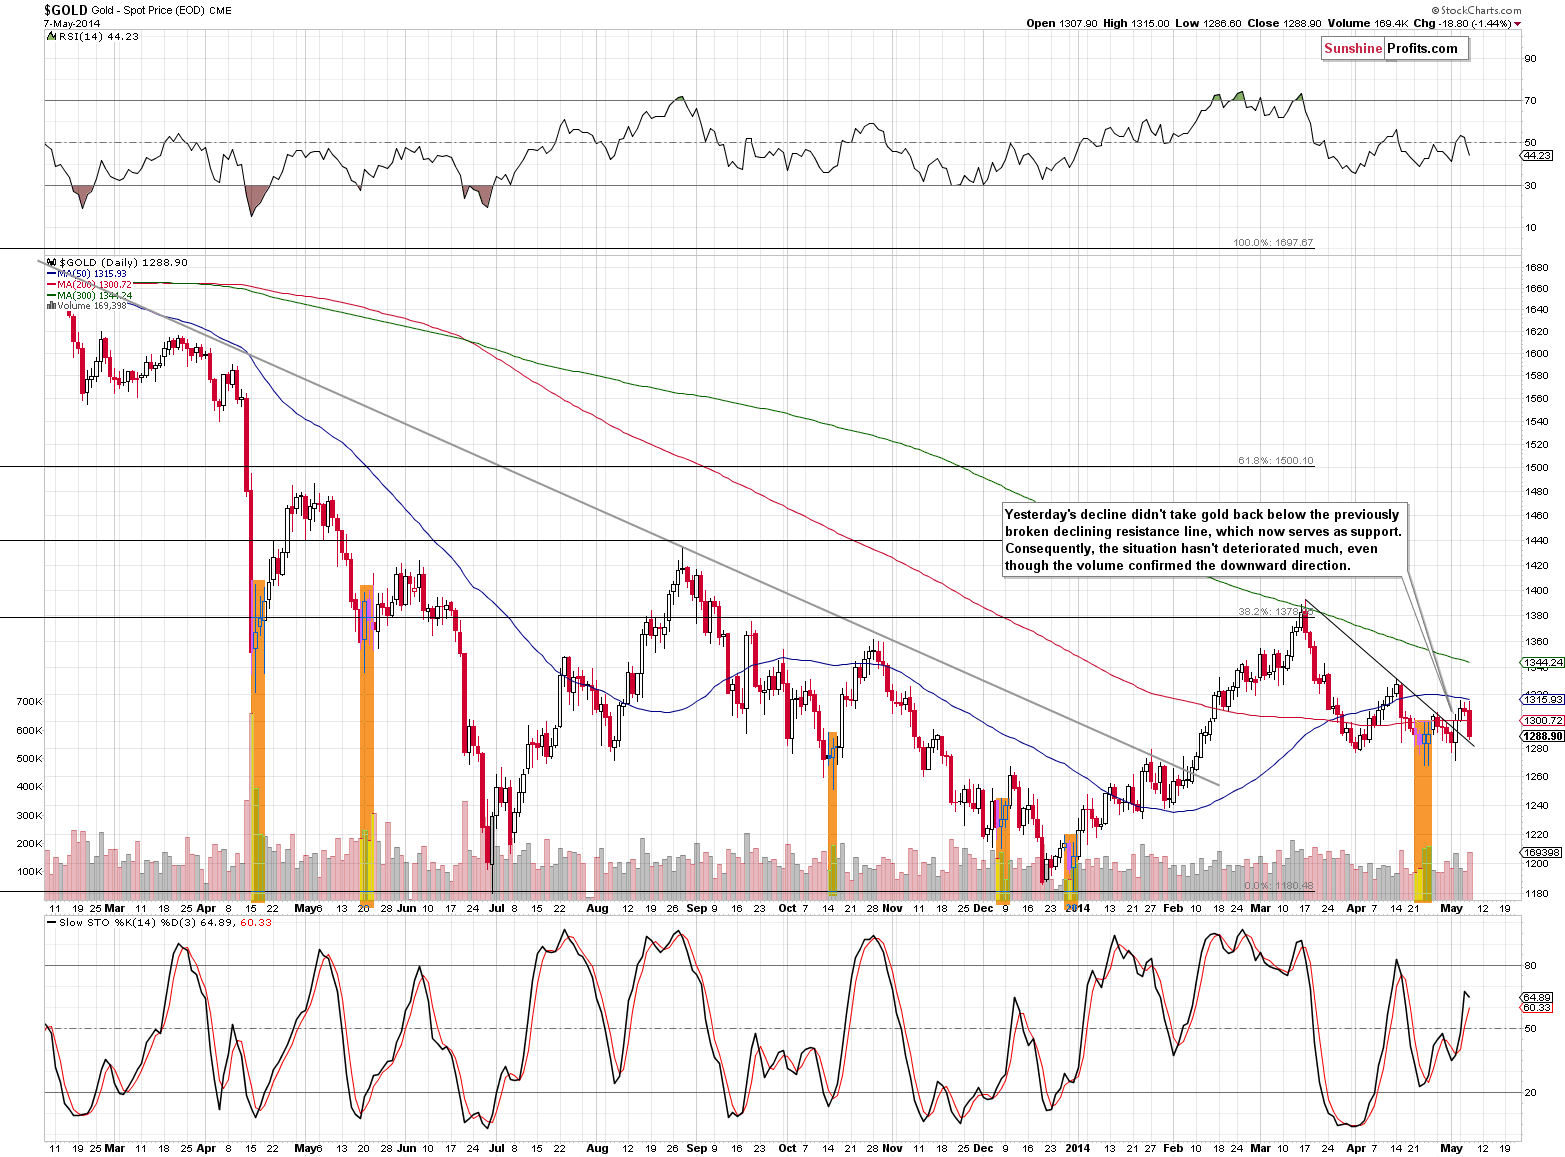Click the bold 1288.90 price tag
Image resolution: width=1565 pixels, height=1157 pixels.
click(x=1541, y=735)
